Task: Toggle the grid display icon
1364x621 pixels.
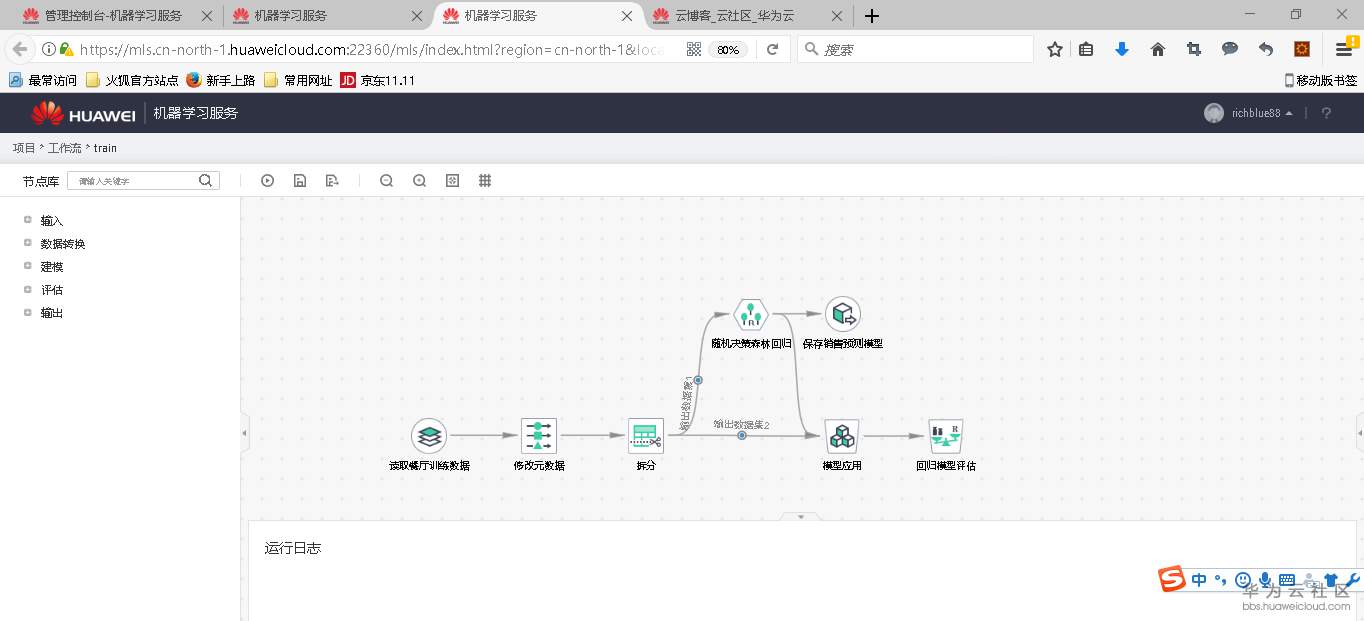Action: click(485, 180)
